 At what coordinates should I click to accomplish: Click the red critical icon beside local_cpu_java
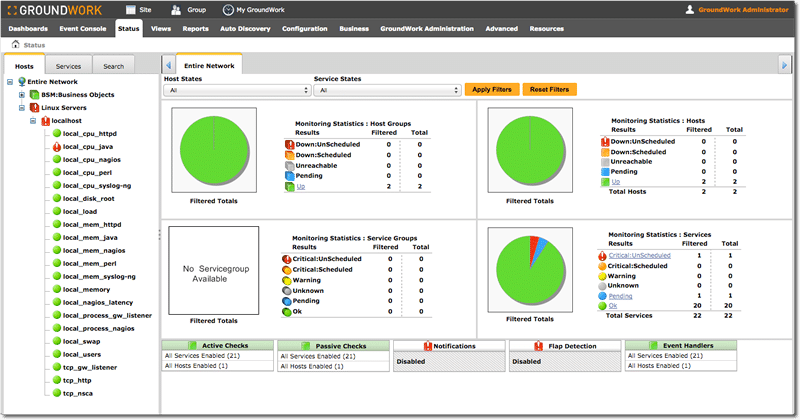pyautogui.click(x=57, y=147)
